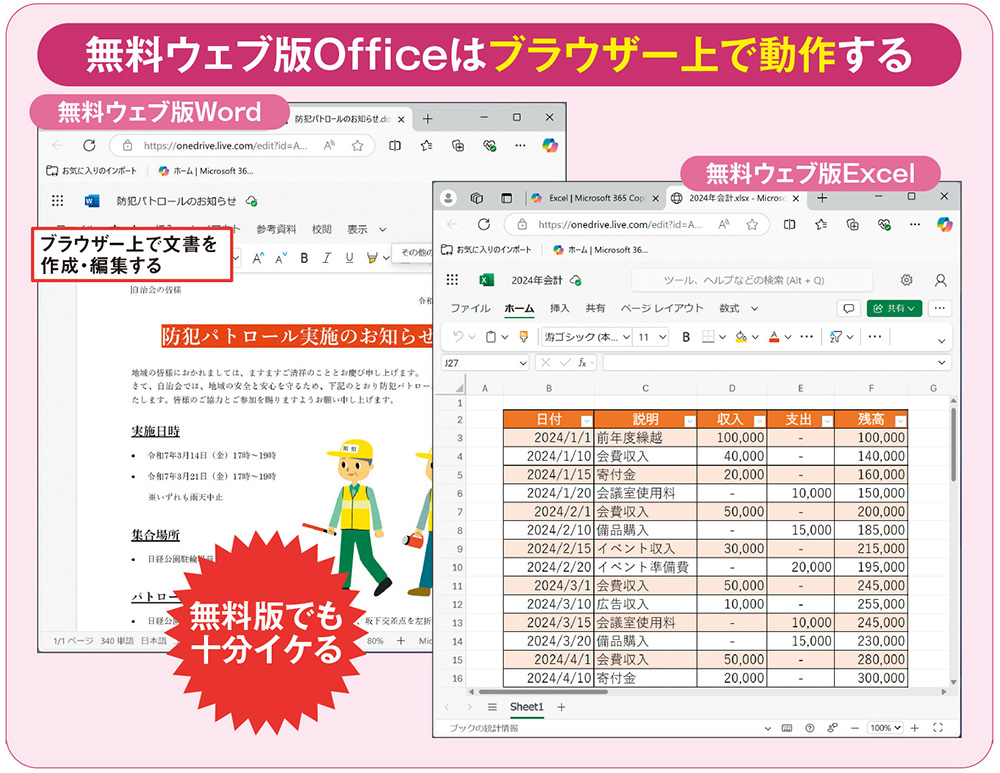Click the green 共有 share button
1000x773 pixels.
click(894, 309)
